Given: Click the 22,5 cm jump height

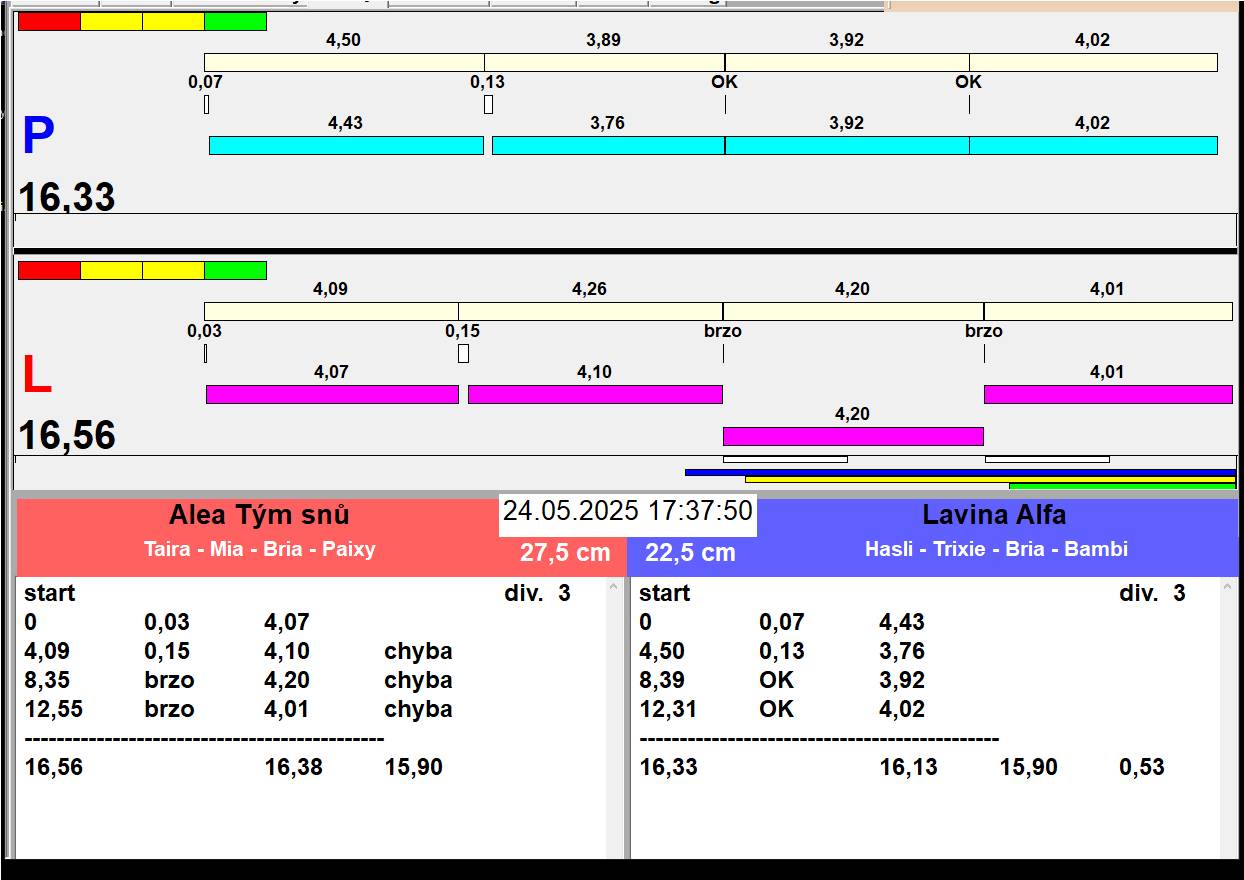Looking at the screenshot, I should pos(690,553).
